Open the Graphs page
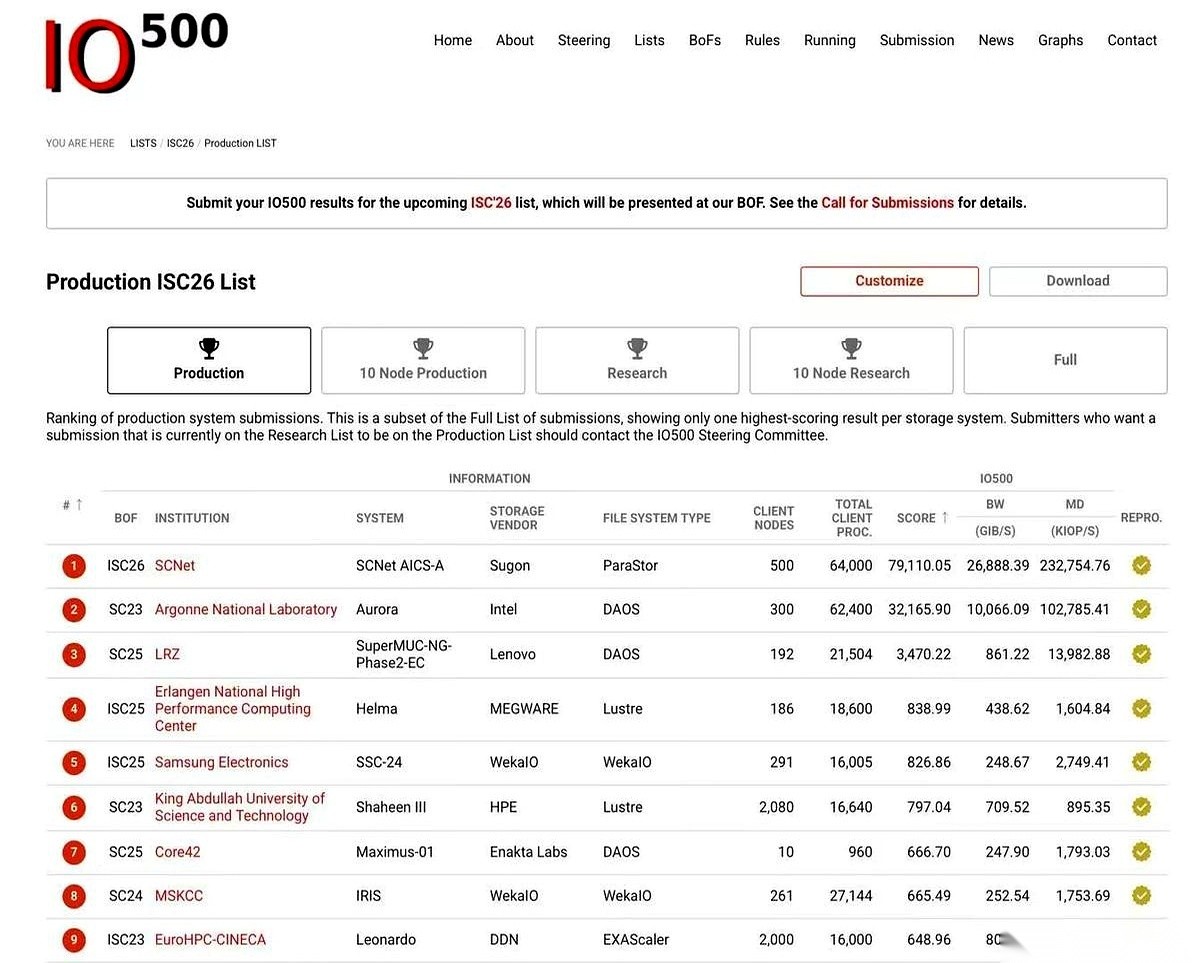This screenshot has width=1200, height=963. coord(1061,40)
